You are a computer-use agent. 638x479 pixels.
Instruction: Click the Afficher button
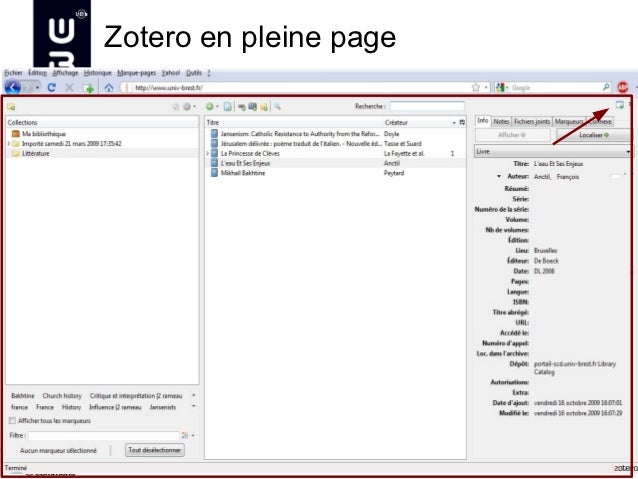coord(512,135)
